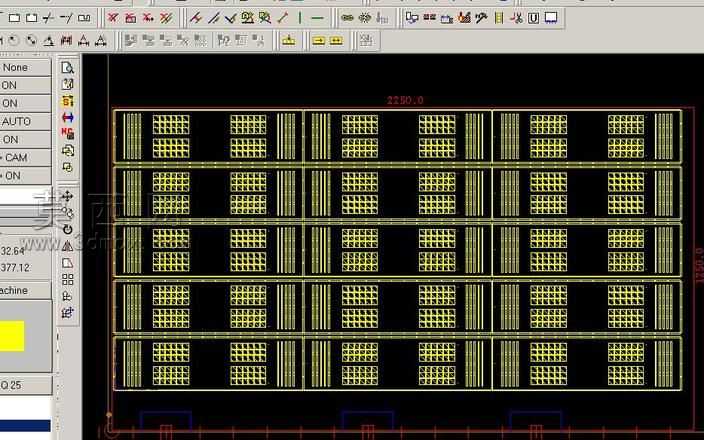
Task: Click the yellow color swatch
Action: point(12,336)
